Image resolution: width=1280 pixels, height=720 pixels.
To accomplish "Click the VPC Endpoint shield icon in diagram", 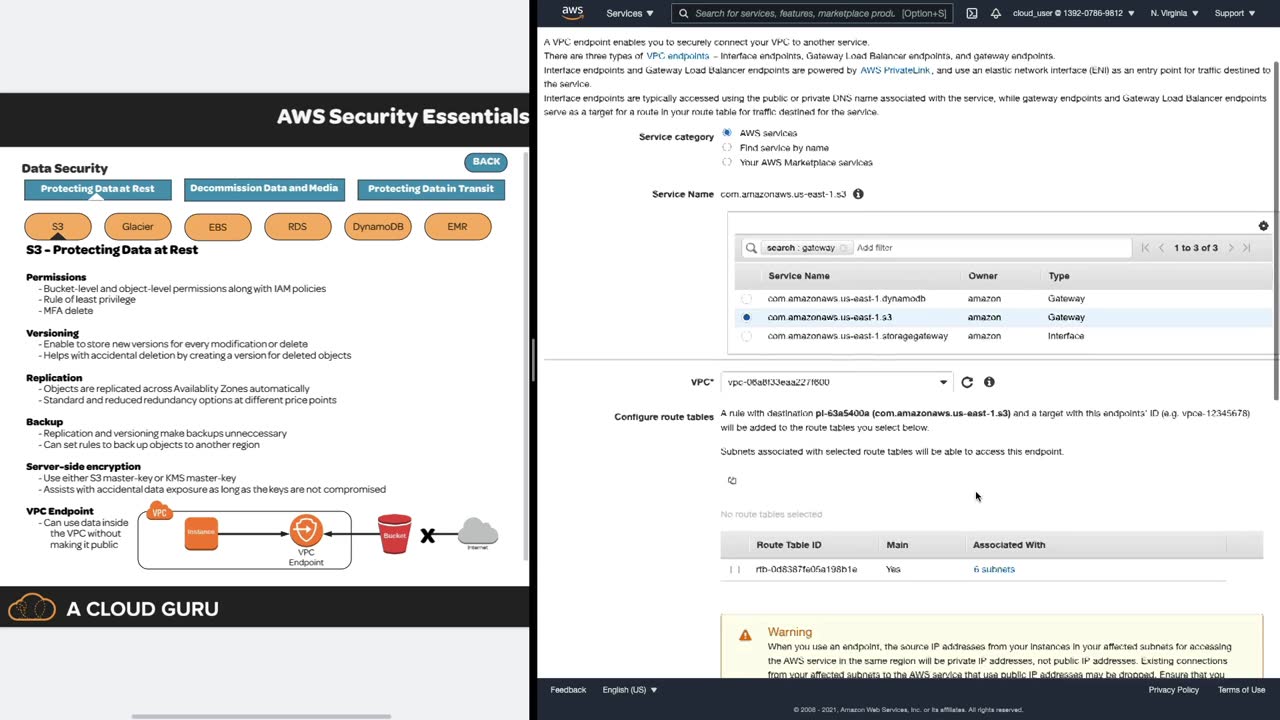I will click(306, 530).
